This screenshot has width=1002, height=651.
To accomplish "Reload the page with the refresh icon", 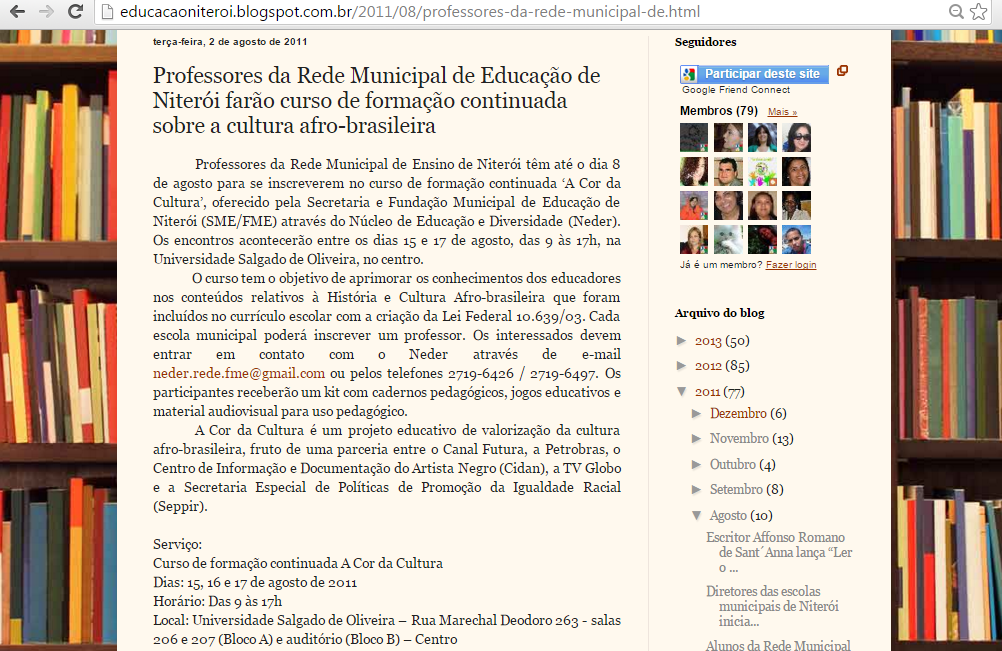I will pyautogui.click(x=75, y=11).
